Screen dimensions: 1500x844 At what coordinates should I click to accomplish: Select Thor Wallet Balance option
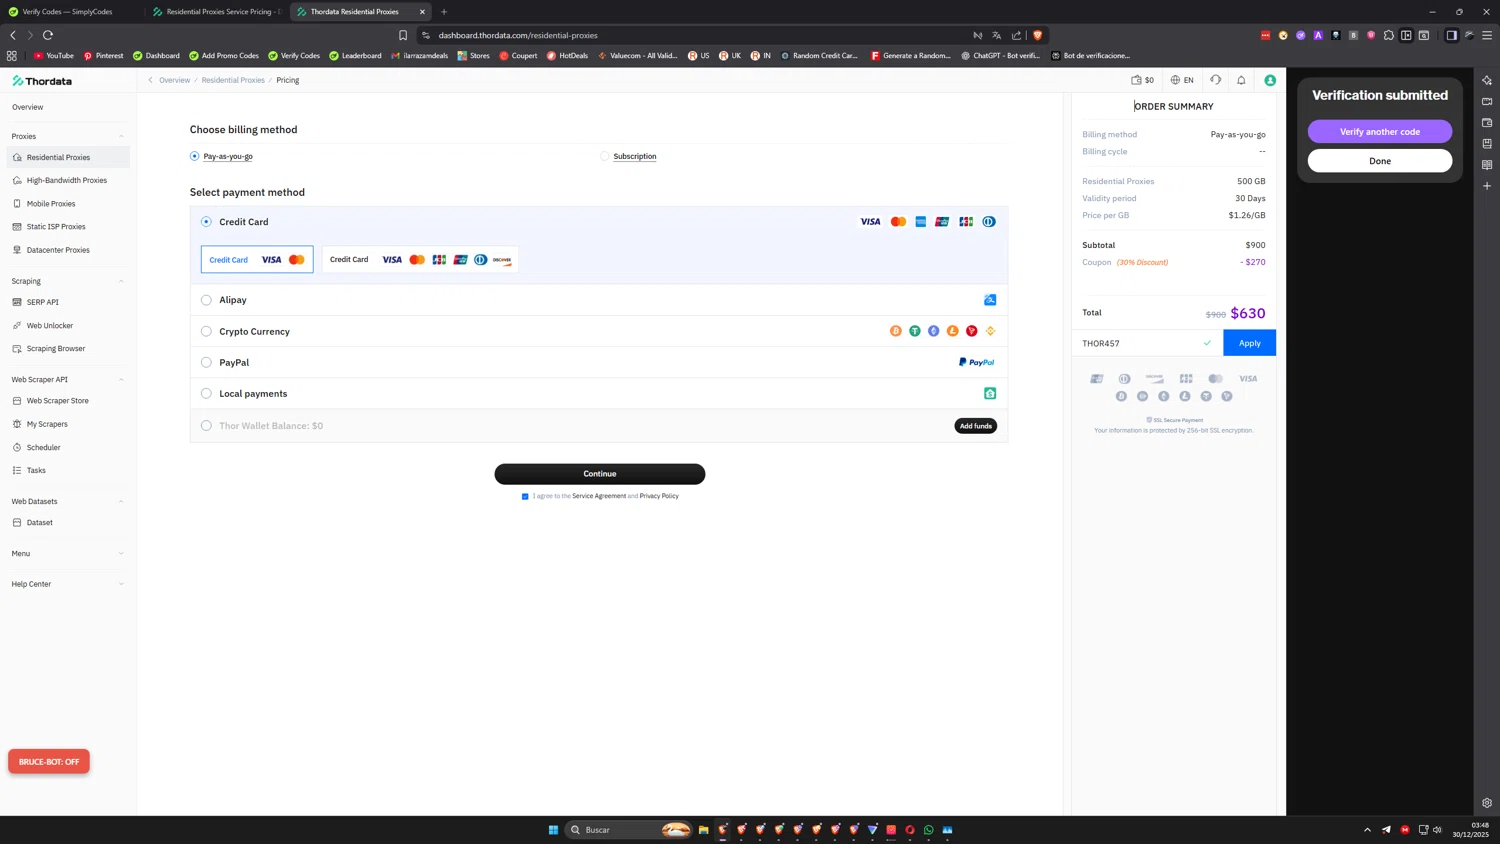206,426
